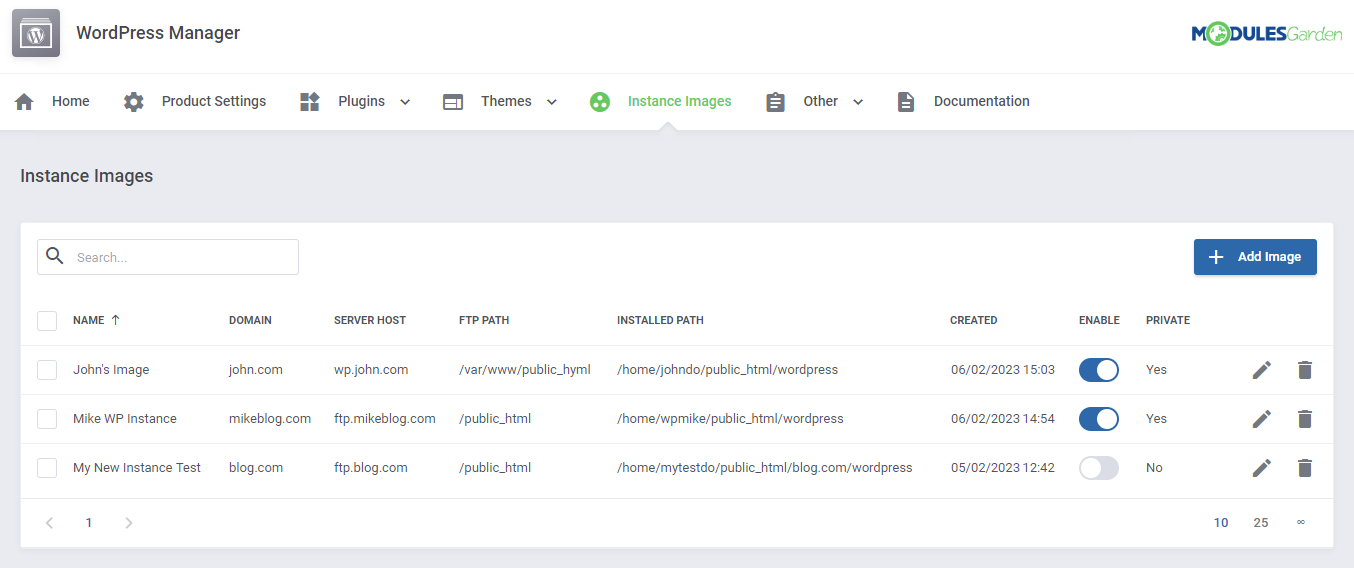Viewport: 1354px width, 568px height.
Task: Sort by the CREATED column header
Action: pyautogui.click(x=974, y=321)
